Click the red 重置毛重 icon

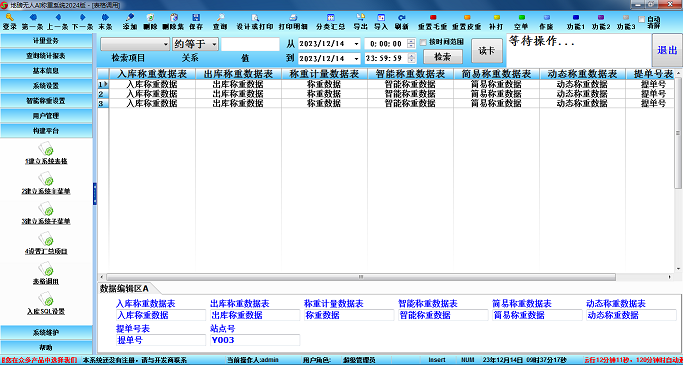pos(433,17)
